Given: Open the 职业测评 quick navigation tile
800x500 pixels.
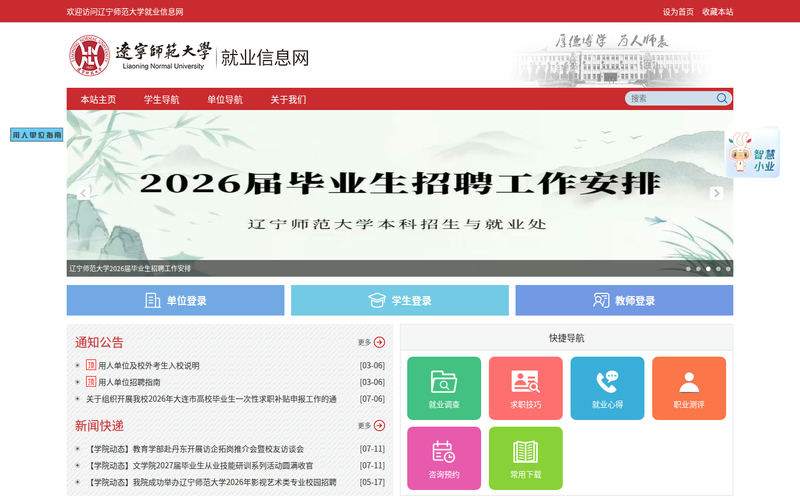Looking at the screenshot, I should (x=689, y=388).
